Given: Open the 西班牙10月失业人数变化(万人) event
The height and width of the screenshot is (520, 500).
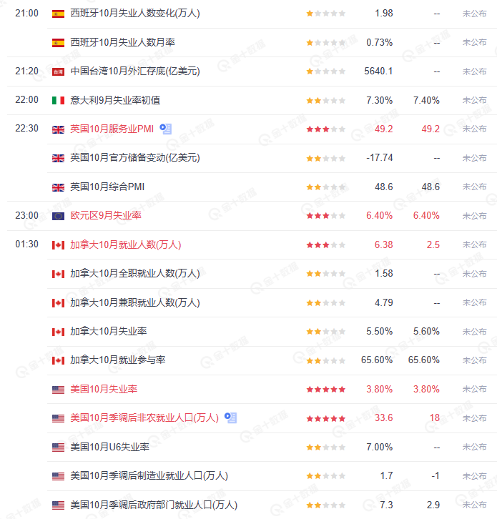Looking at the screenshot, I should (135, 13).
